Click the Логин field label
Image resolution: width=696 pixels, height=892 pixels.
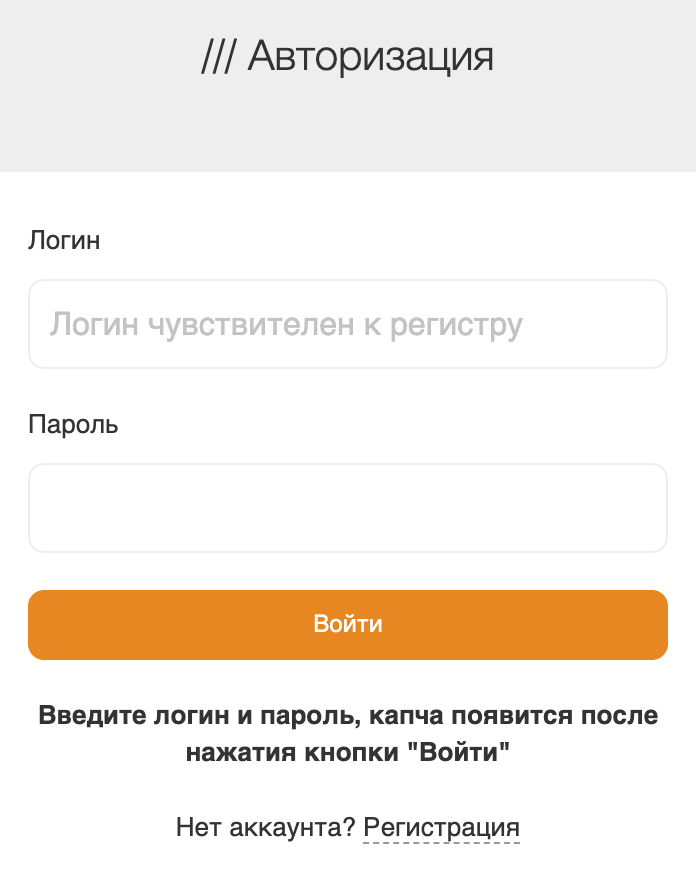pyautogui.click(x=63, y=240)
